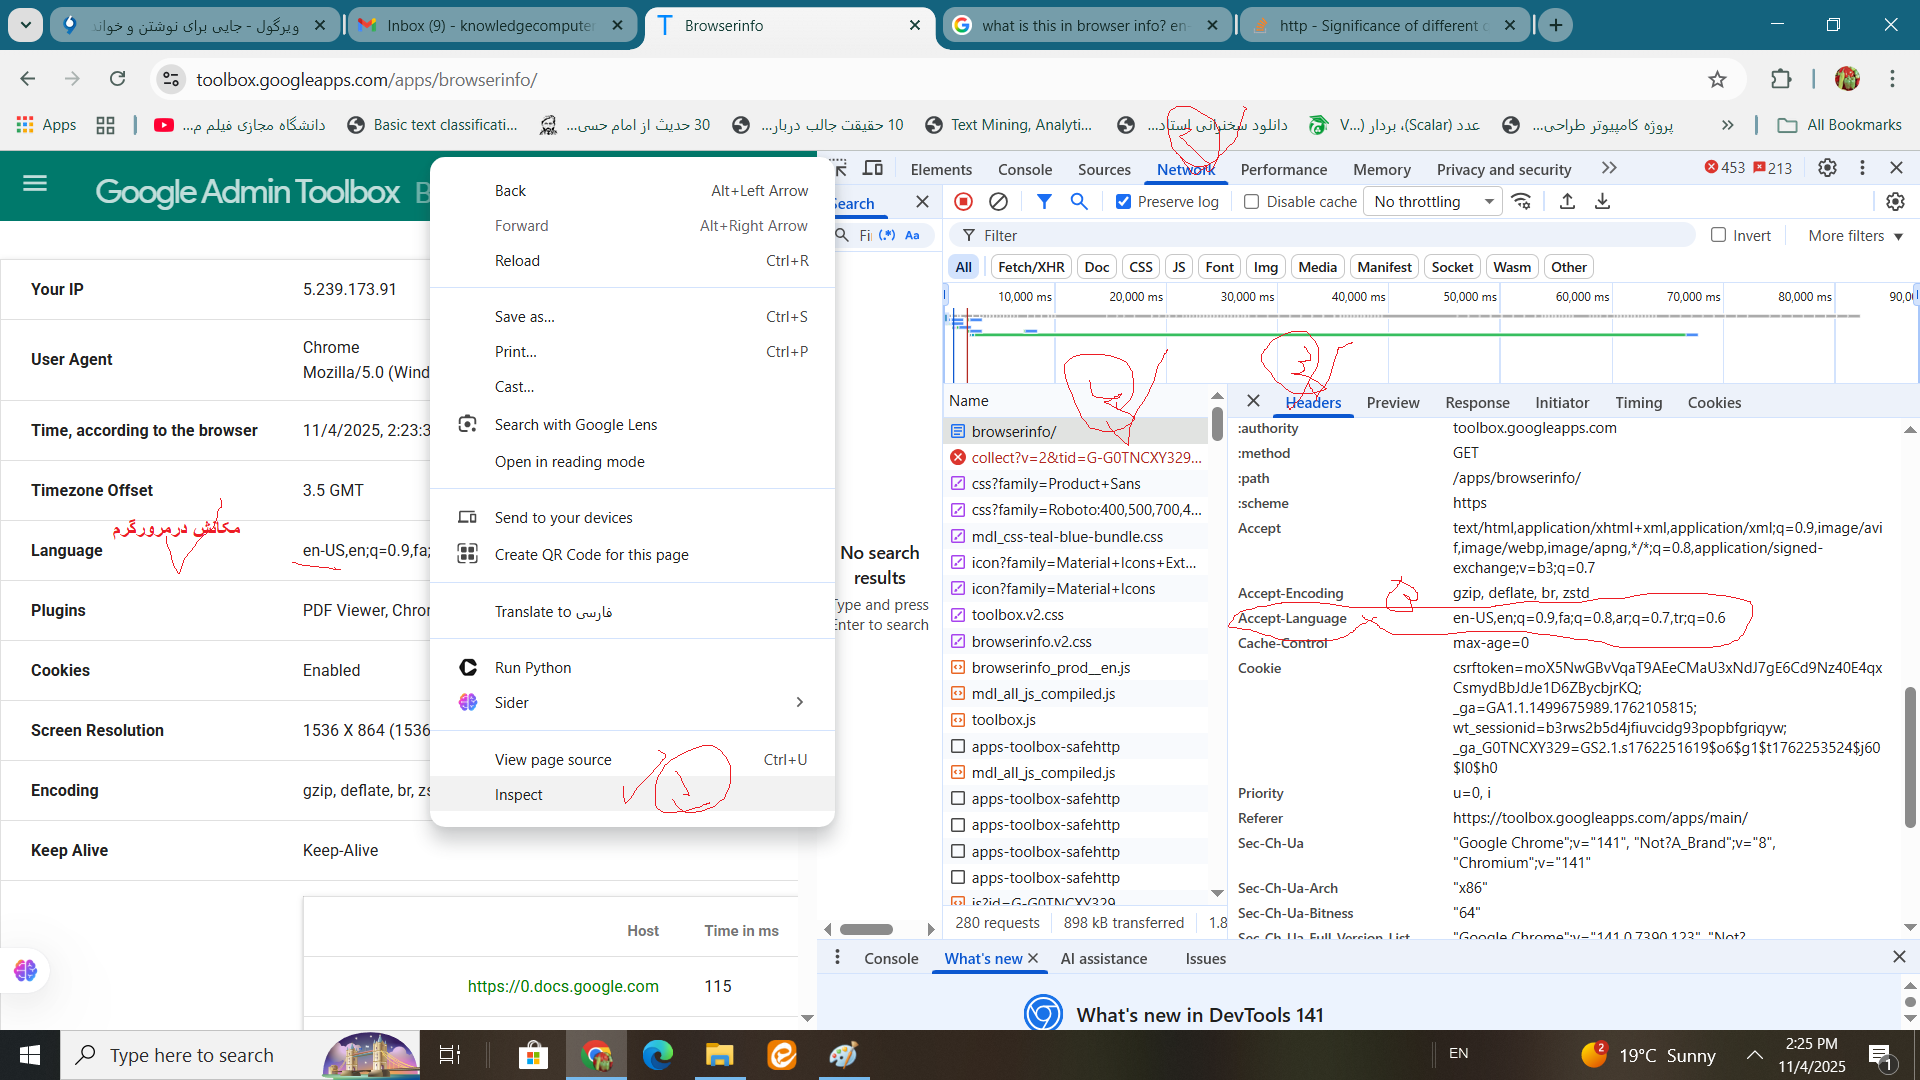Click the import HAR file upload icon
The image size is (1920, 1080).
tap(1567, 202)
